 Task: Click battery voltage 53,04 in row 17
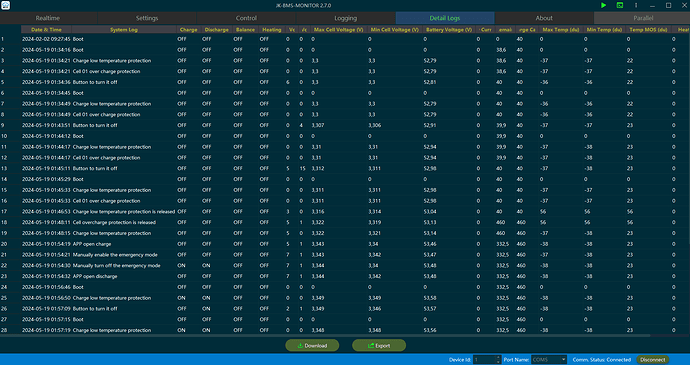tap(430, 212)
